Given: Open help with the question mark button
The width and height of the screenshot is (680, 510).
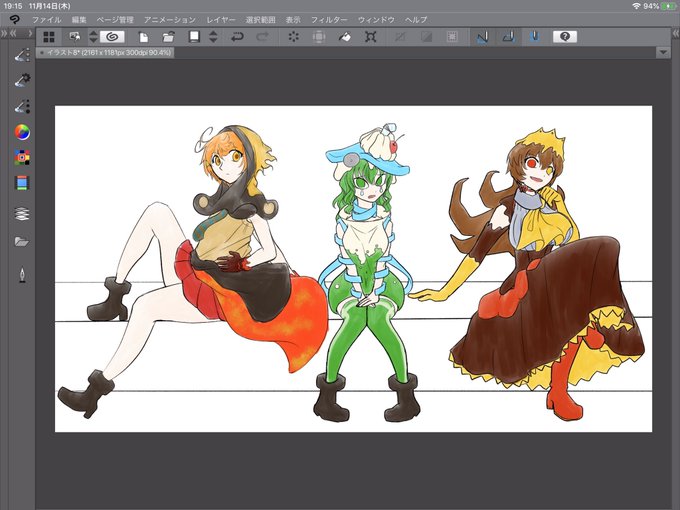Looking at the screenshot, I should [565, 37].
